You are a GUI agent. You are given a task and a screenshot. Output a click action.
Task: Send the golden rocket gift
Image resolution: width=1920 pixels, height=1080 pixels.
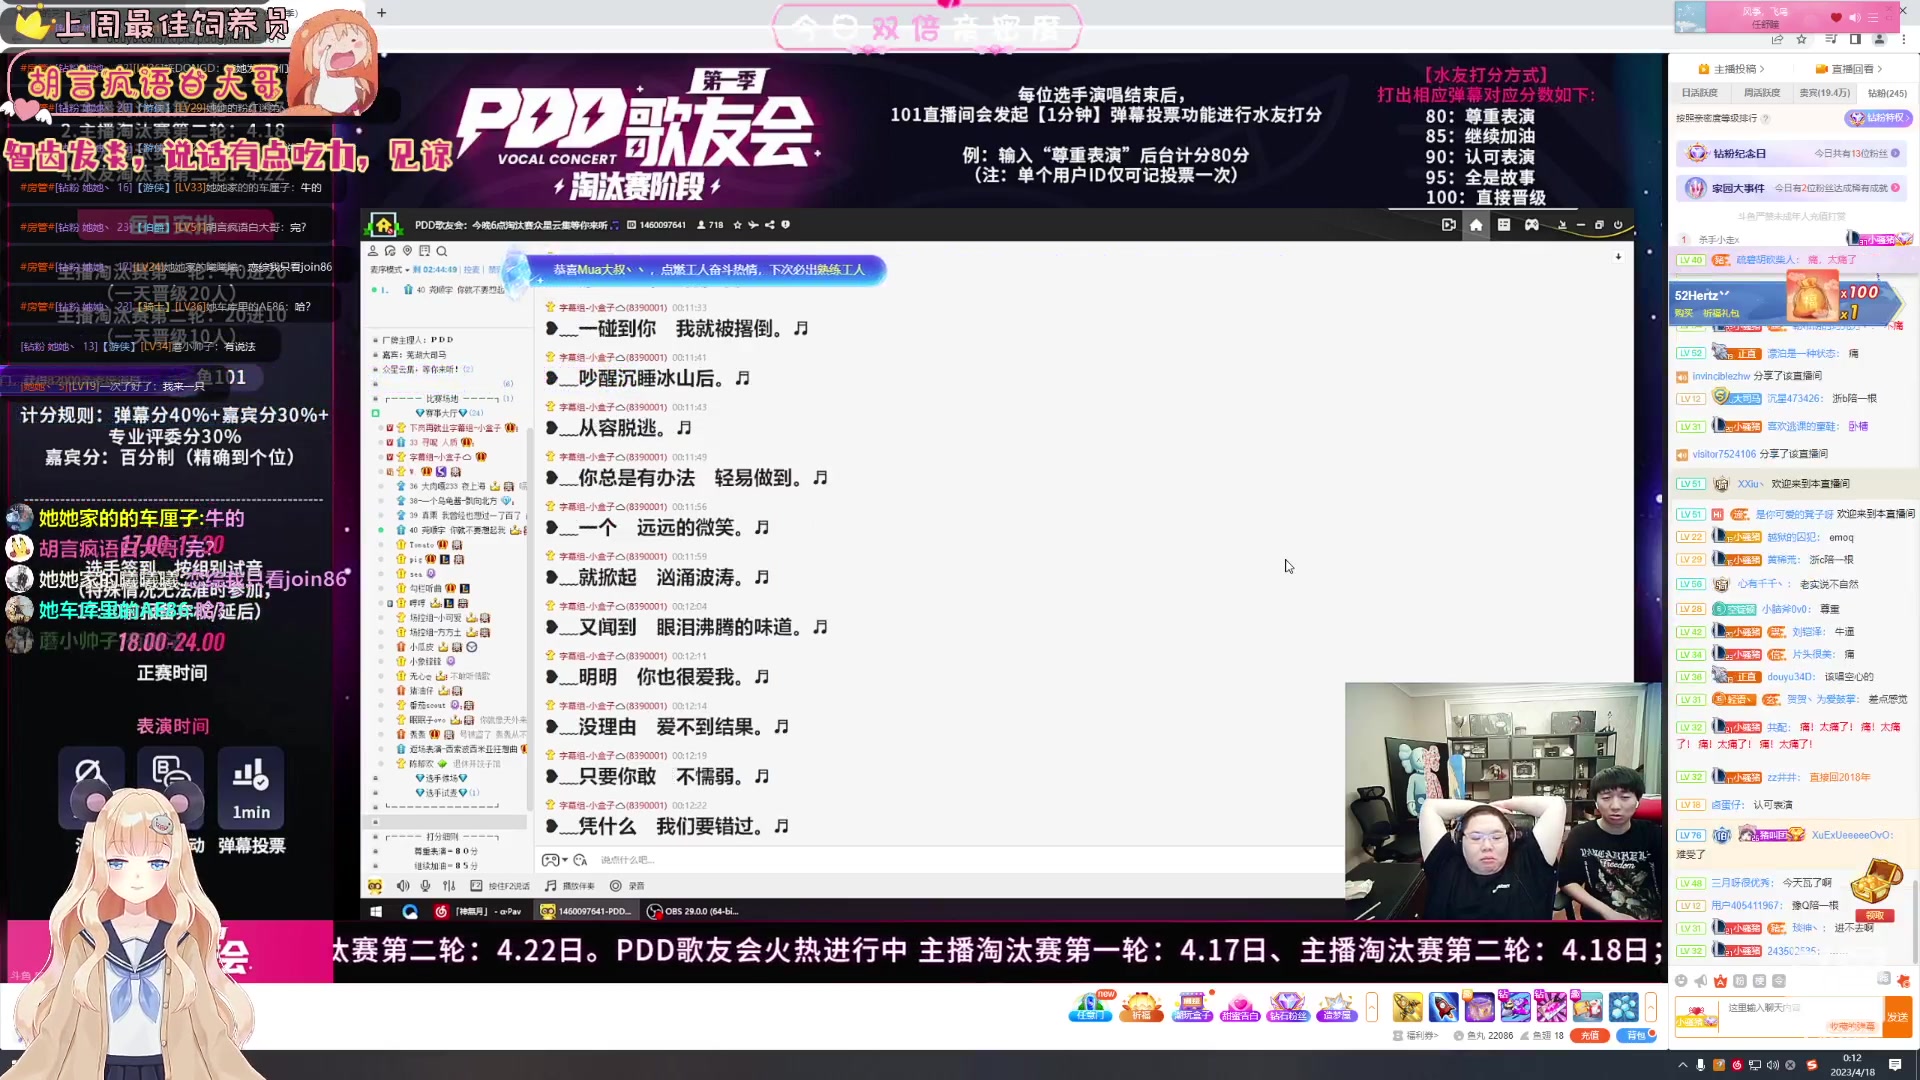pos(1407,1006)
